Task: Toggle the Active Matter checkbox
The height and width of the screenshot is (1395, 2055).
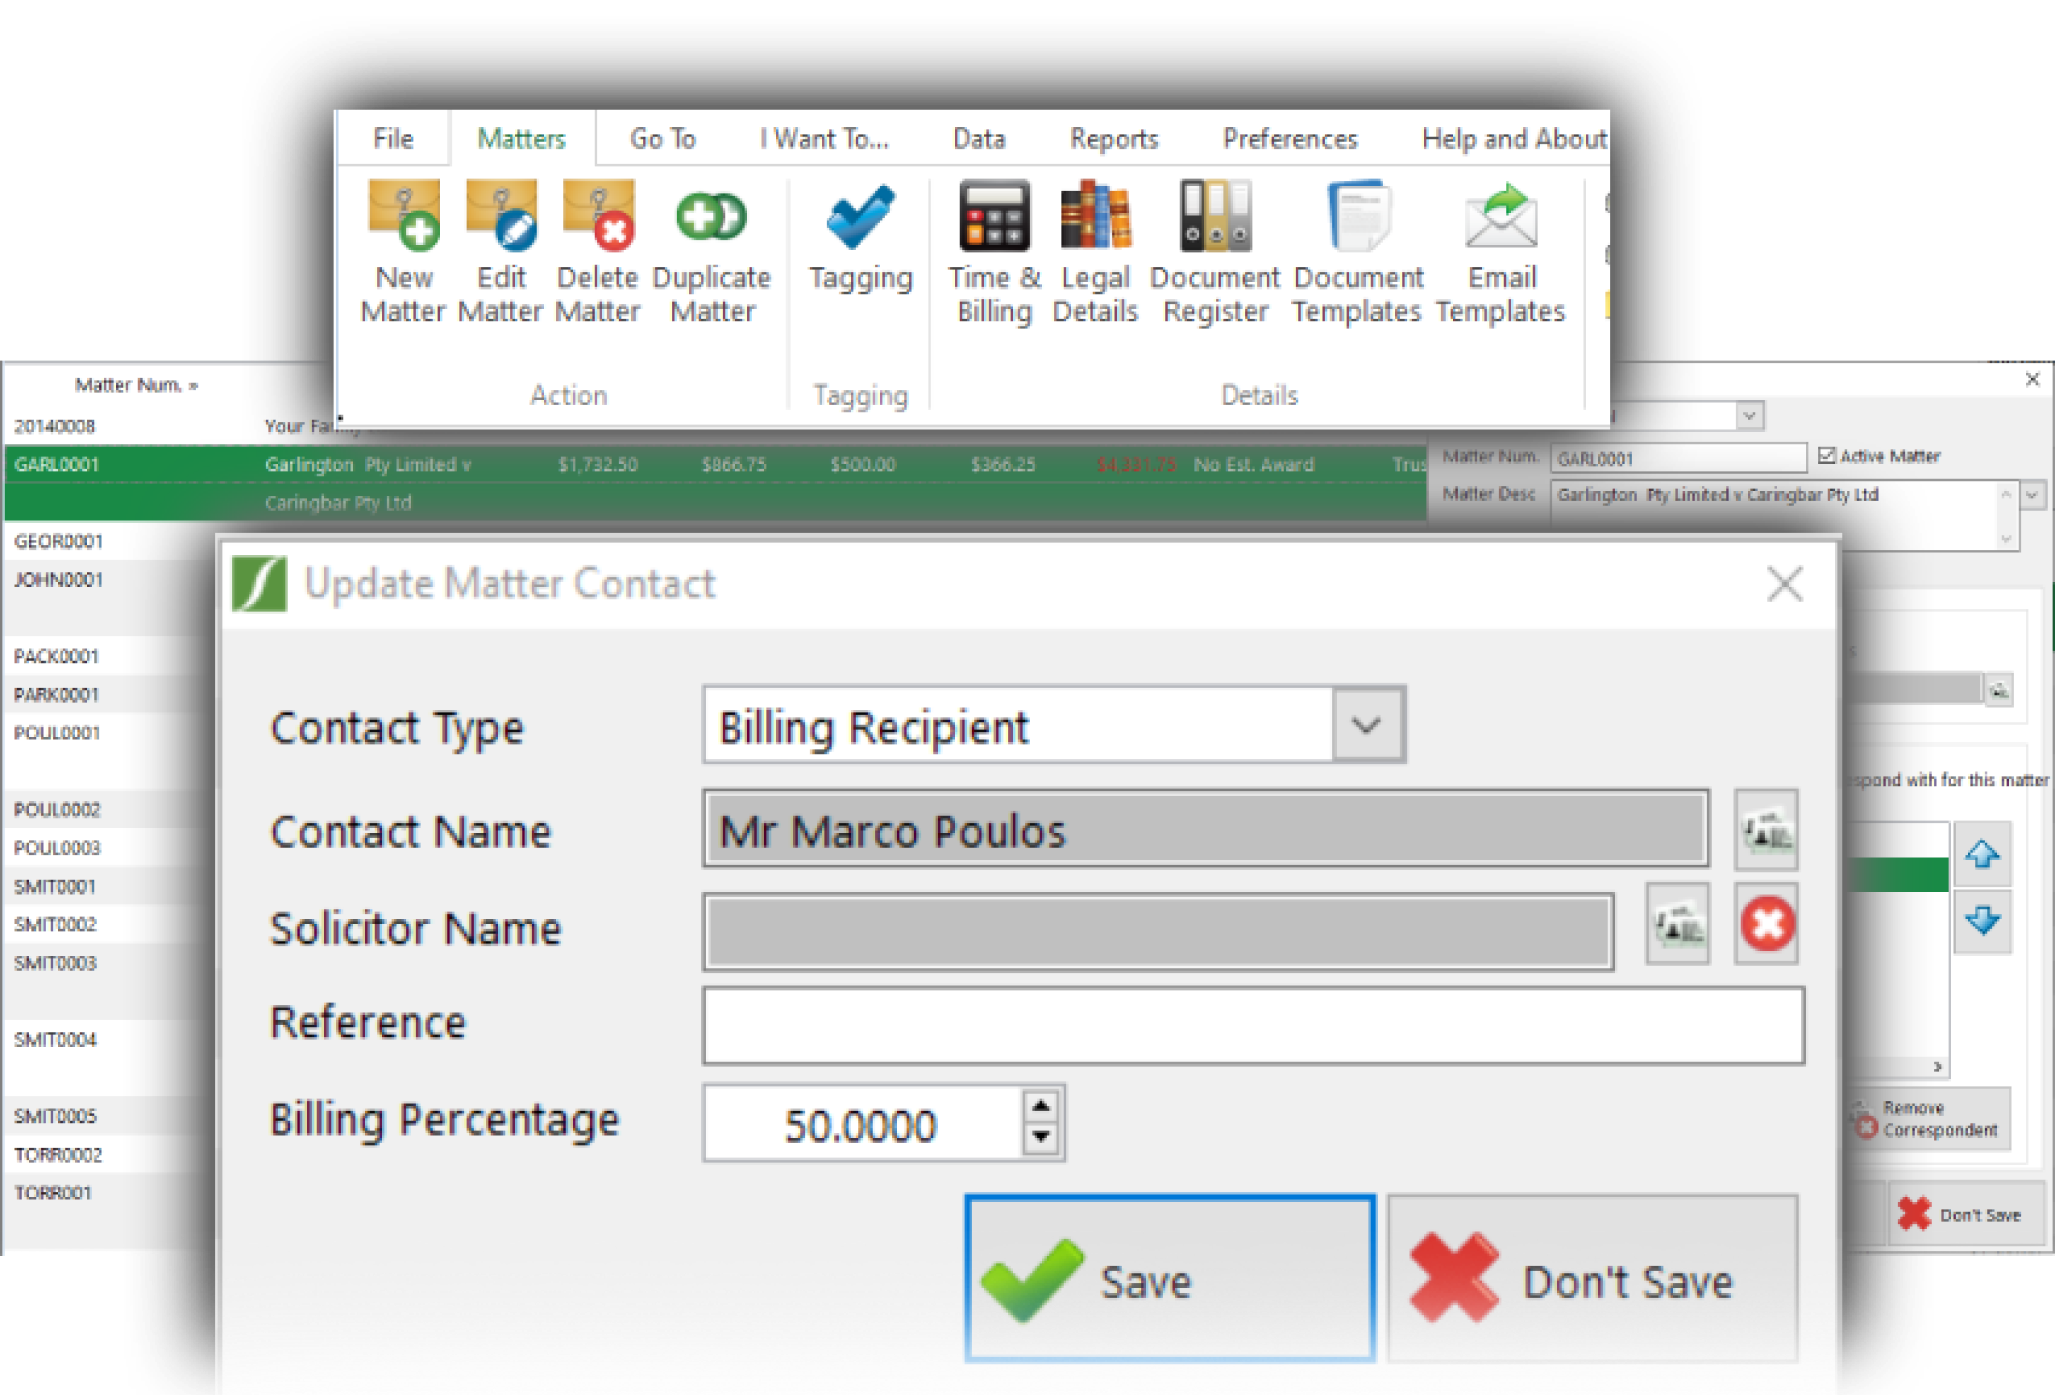Action: point(1827,456)
